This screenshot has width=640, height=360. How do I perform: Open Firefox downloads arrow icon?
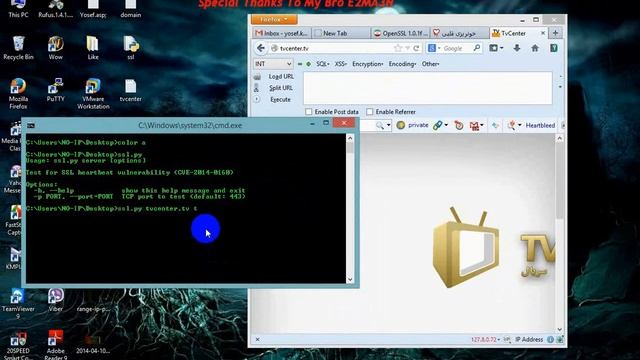[517, 48]
